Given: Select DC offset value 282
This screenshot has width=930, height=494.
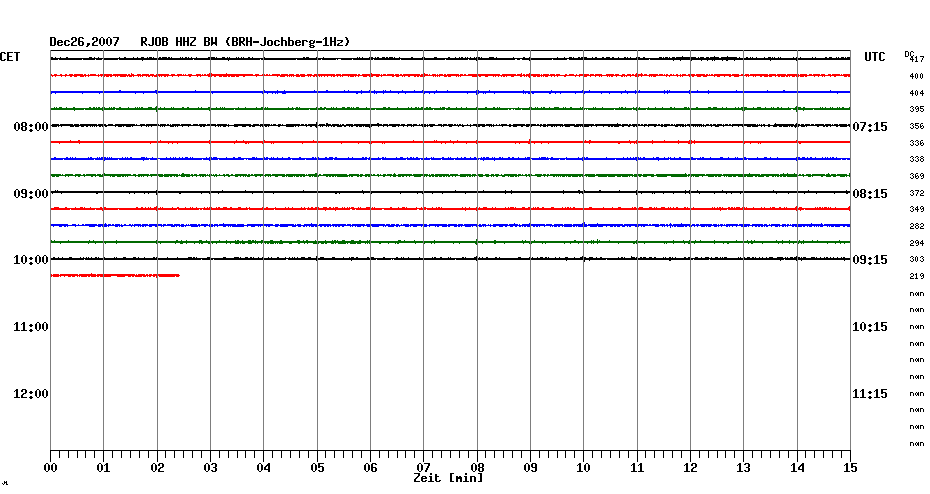Looking at the screenshot, I should click(x=917, y=226).
